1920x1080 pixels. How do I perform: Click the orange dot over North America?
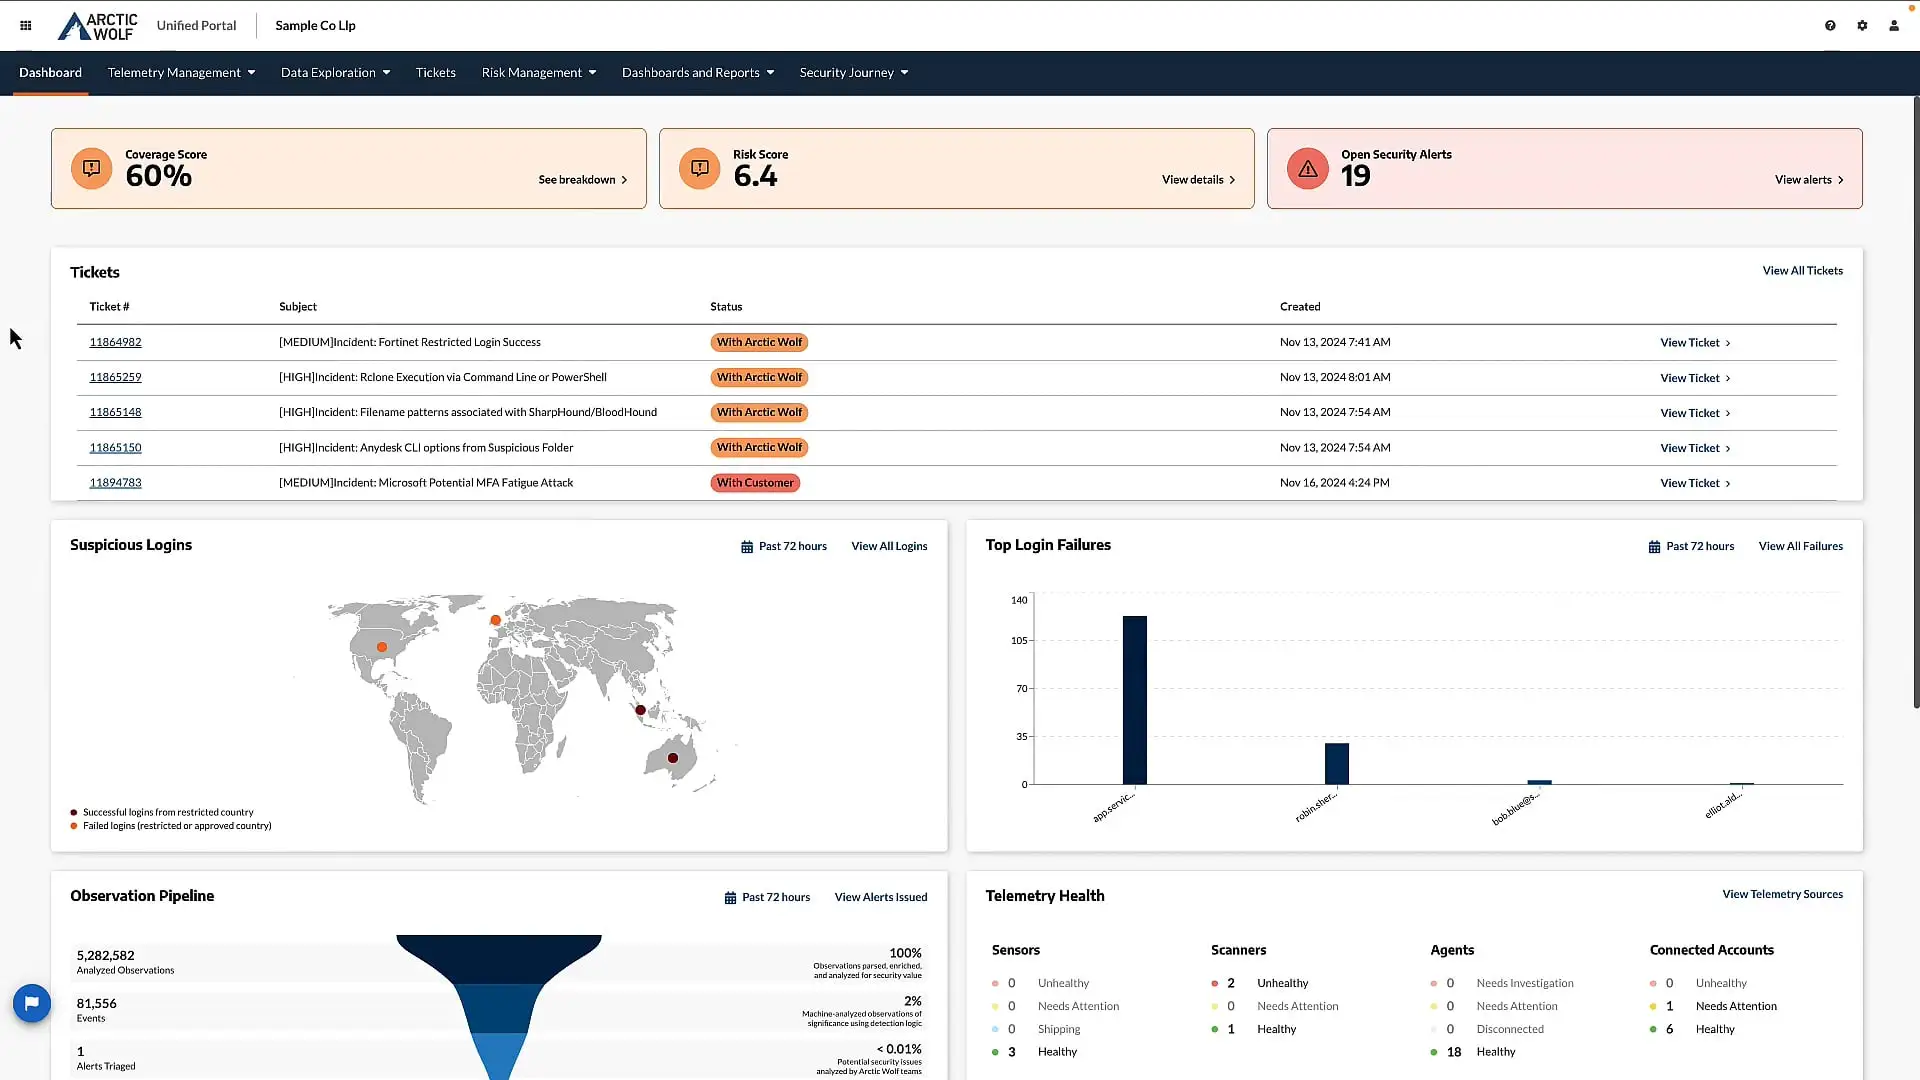(382, 647)
